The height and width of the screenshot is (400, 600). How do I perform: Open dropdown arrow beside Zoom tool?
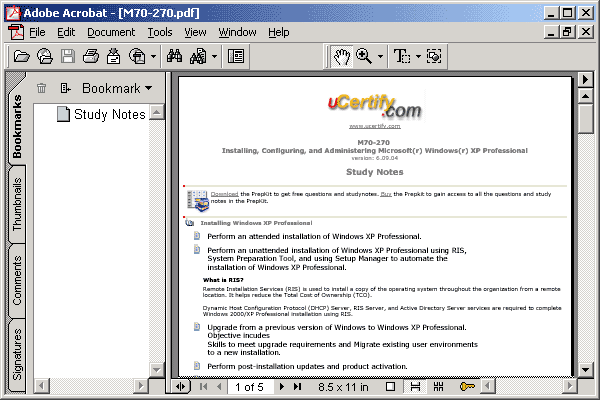coord(380,57)
